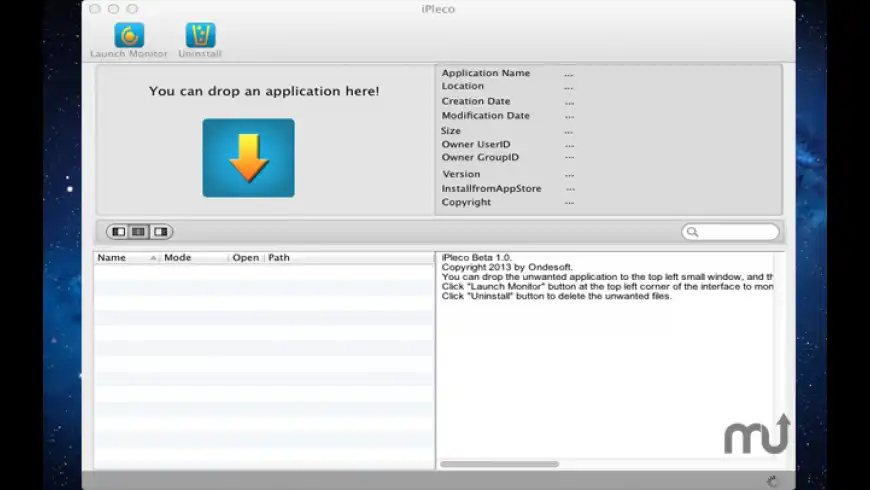Click the InstallfromAppStore label
This screenshot has width=870, height=490.
[491, 189]
